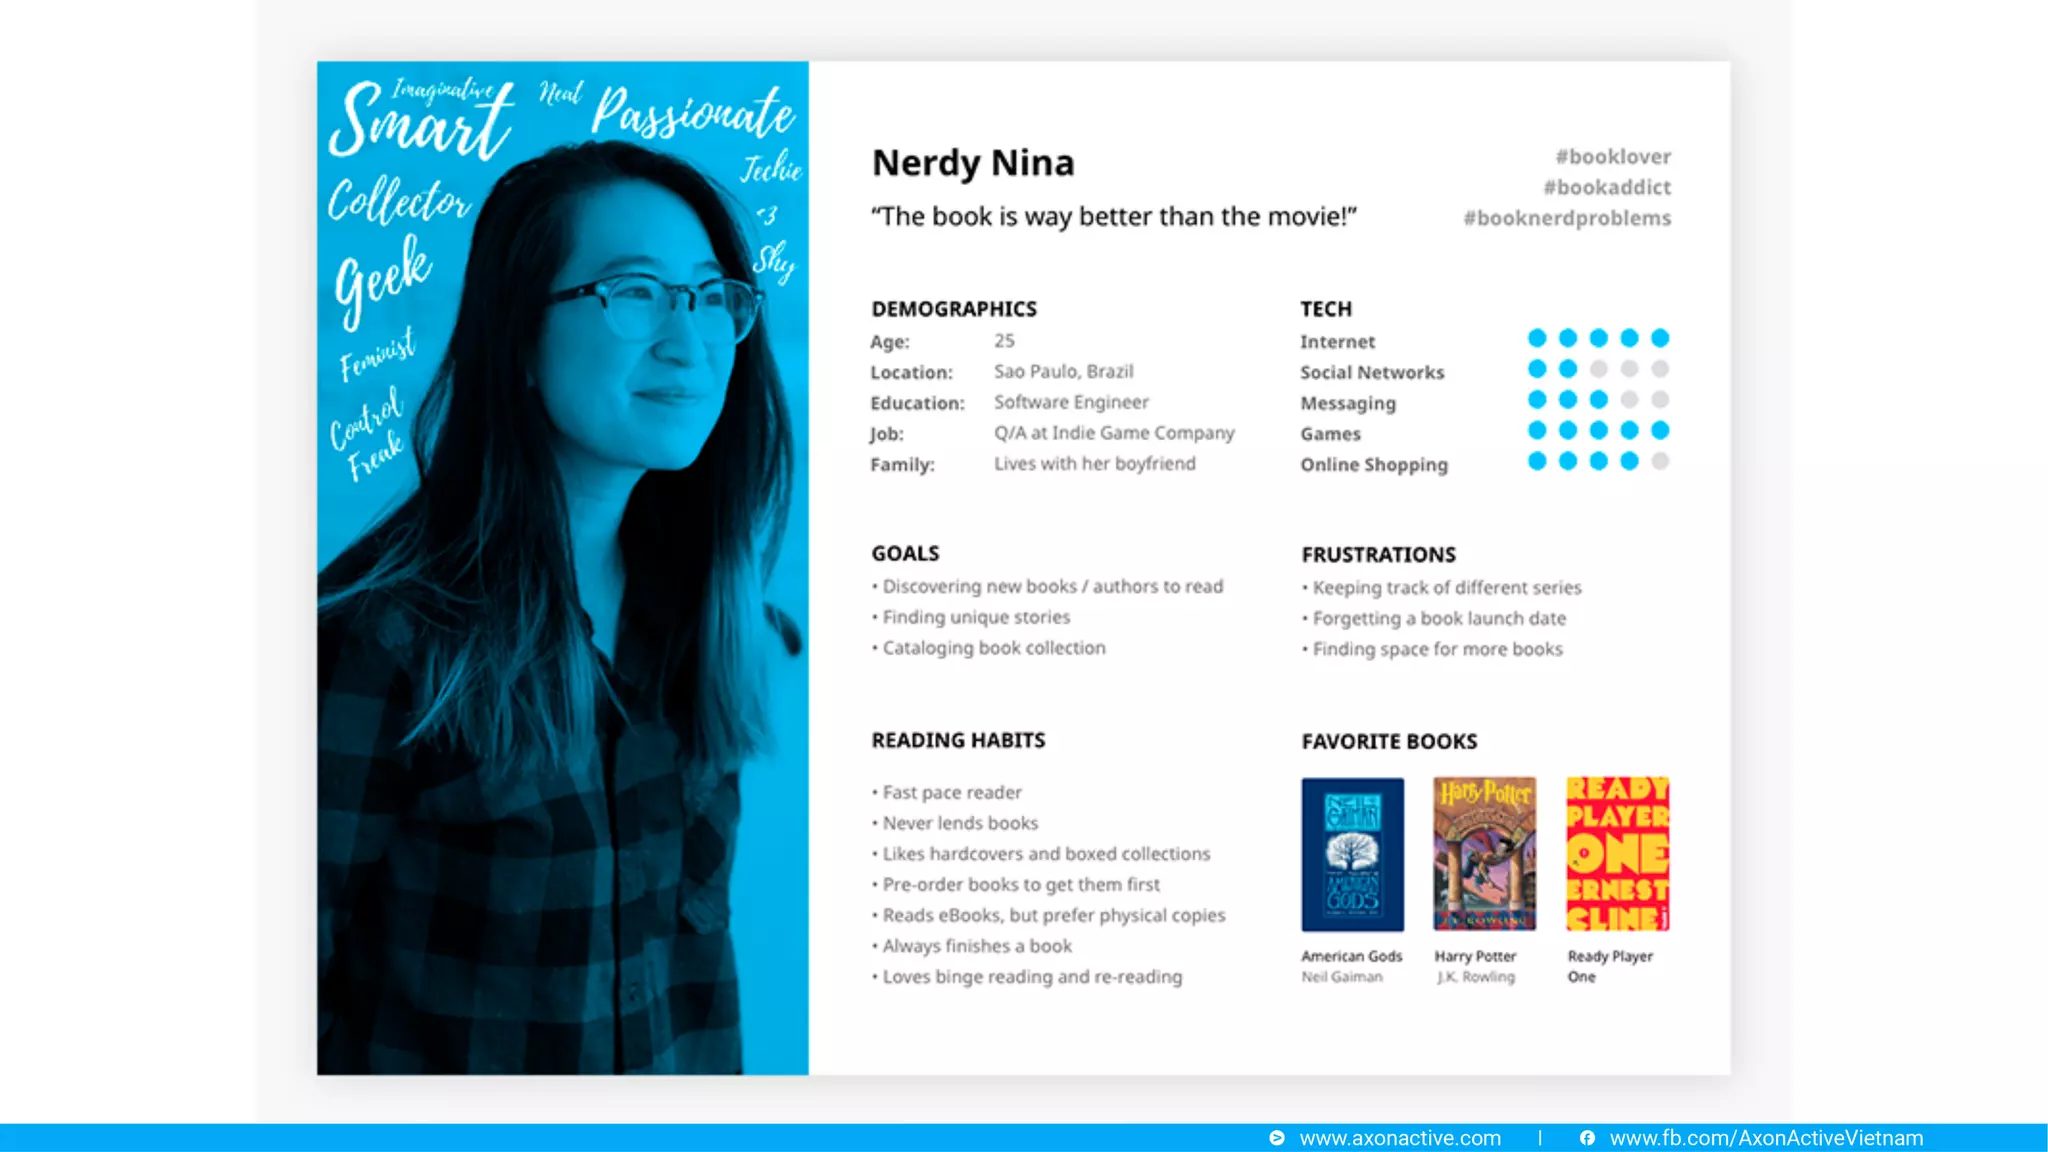Click the first Games rating dot
The width and height of the screenshot is (2048, 1152).
(1537, 430)
